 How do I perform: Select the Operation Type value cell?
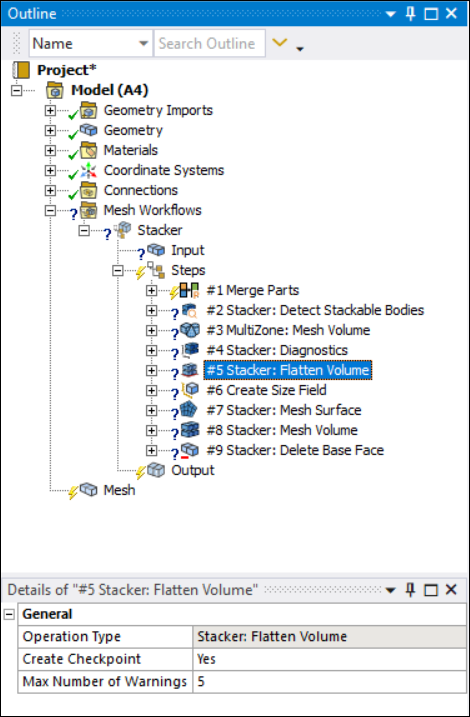tap(329, 637)
